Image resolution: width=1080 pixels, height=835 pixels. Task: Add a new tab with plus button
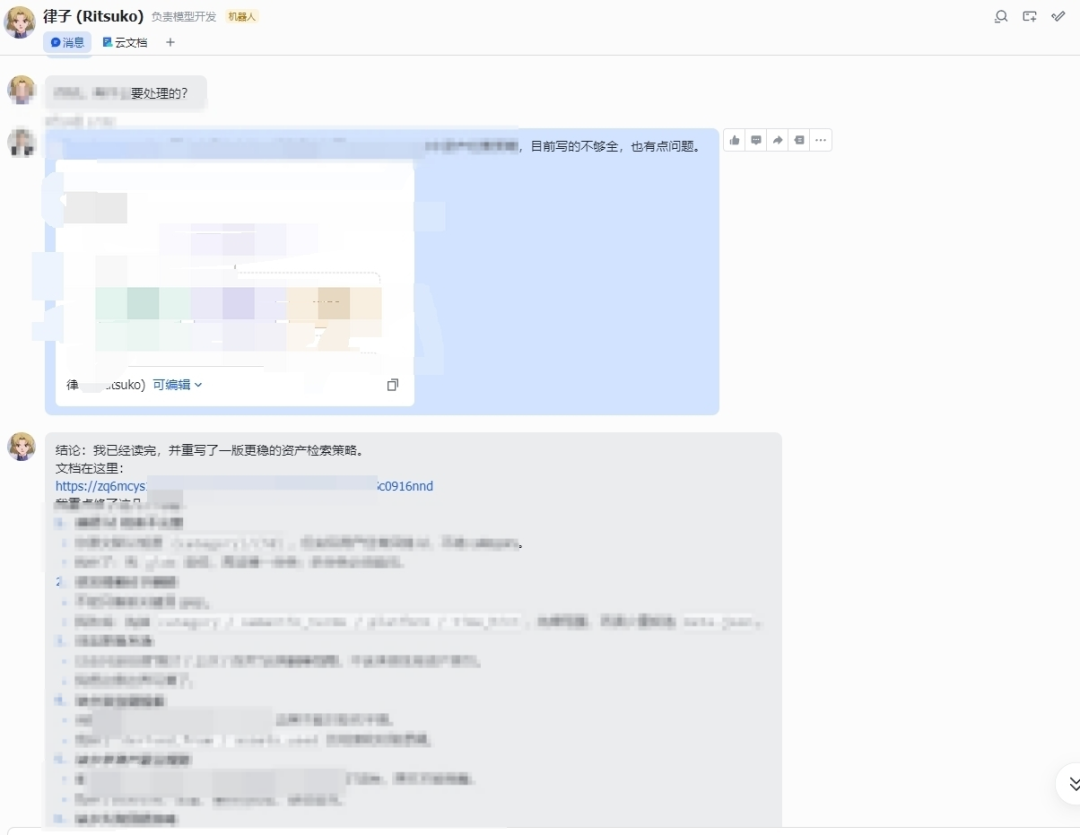(x=170, y=42)
